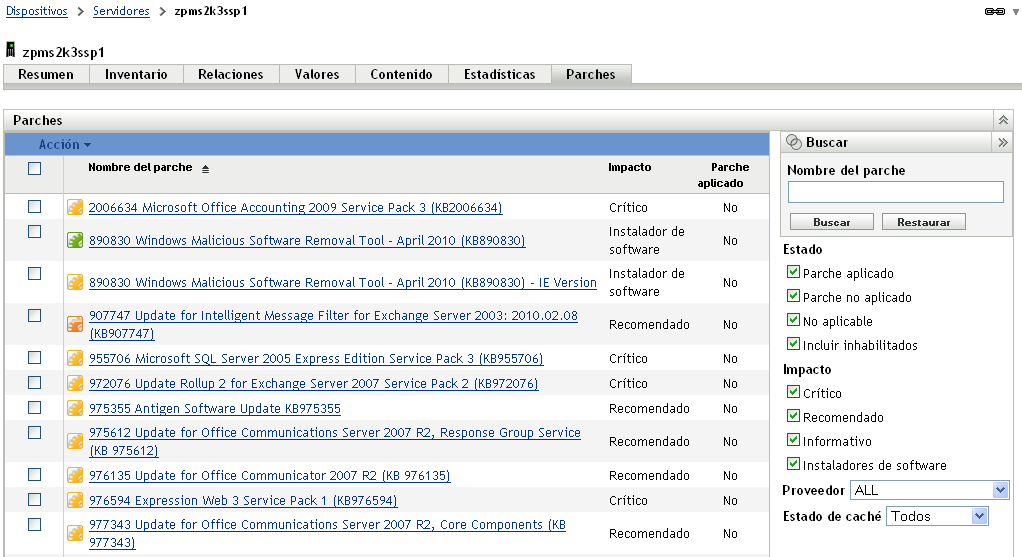Uncheck the Parche aplicado filter
1022x557 pixels.
point(793,272)
